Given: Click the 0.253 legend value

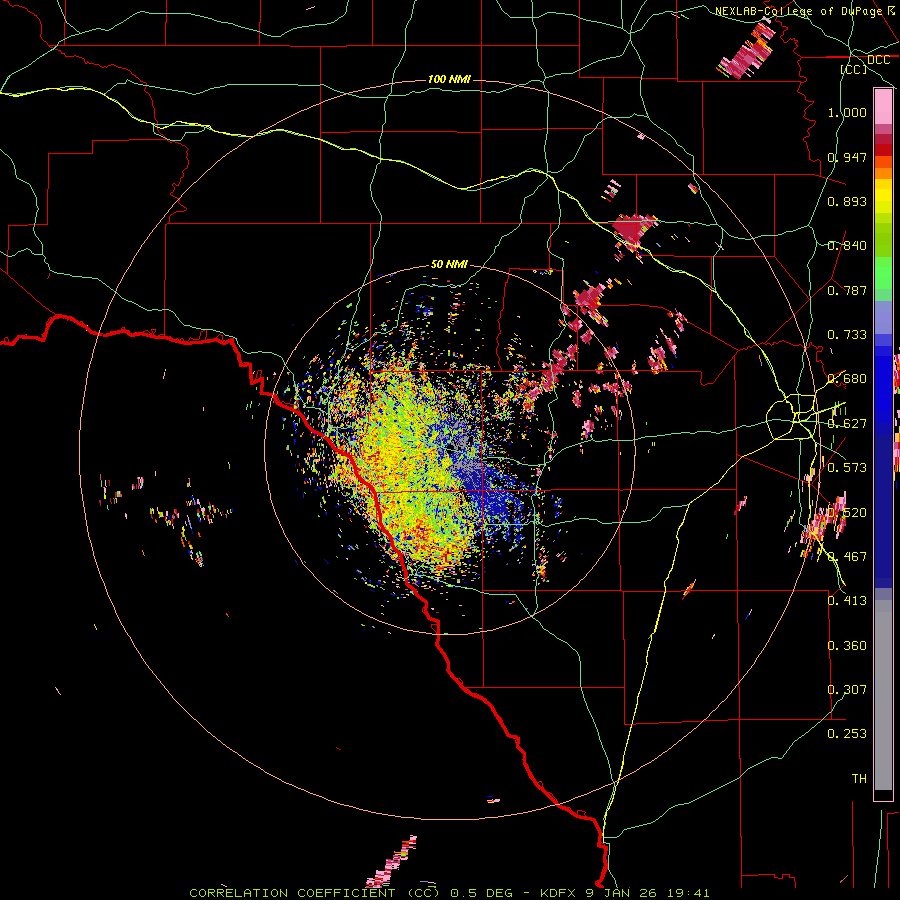Looking at the screenshot, I should [847, 734].
